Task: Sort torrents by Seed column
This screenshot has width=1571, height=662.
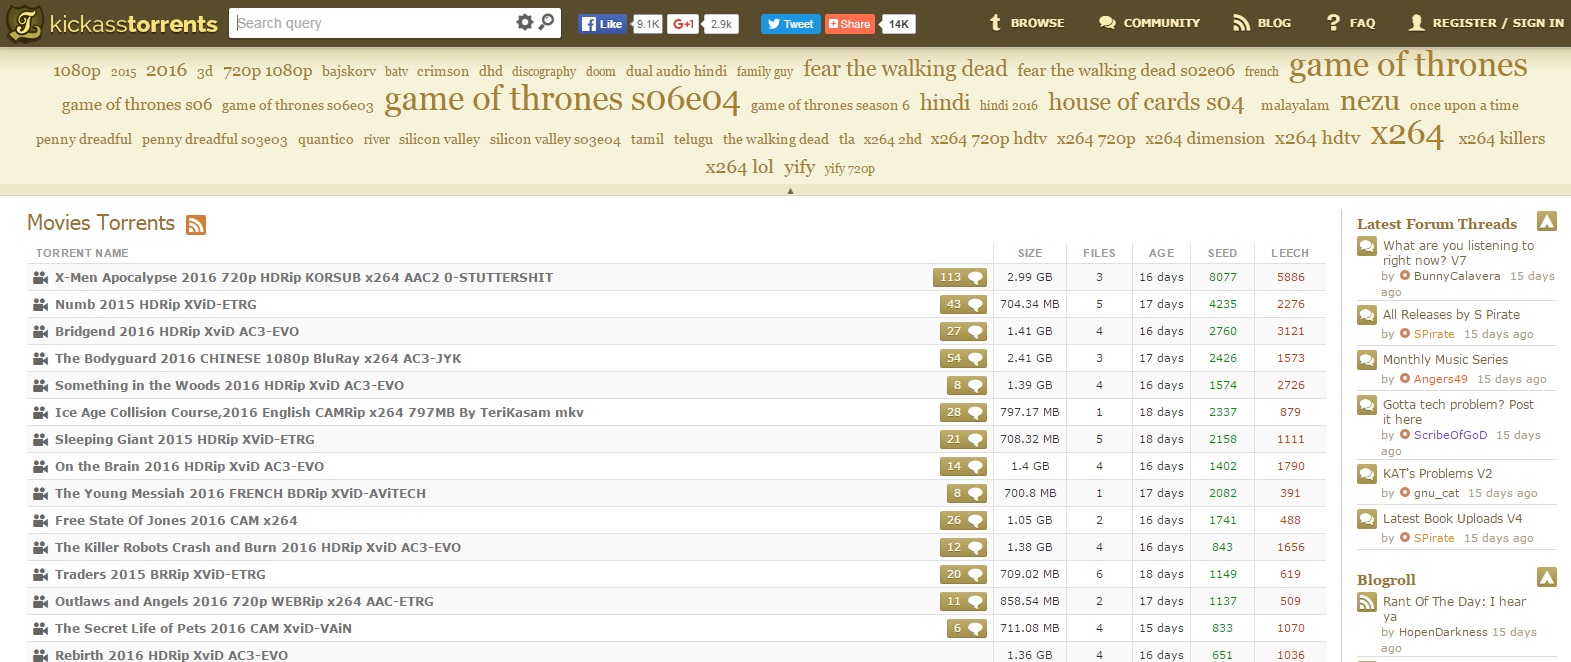Action: pyautogui.click(x=1222, y=253)
